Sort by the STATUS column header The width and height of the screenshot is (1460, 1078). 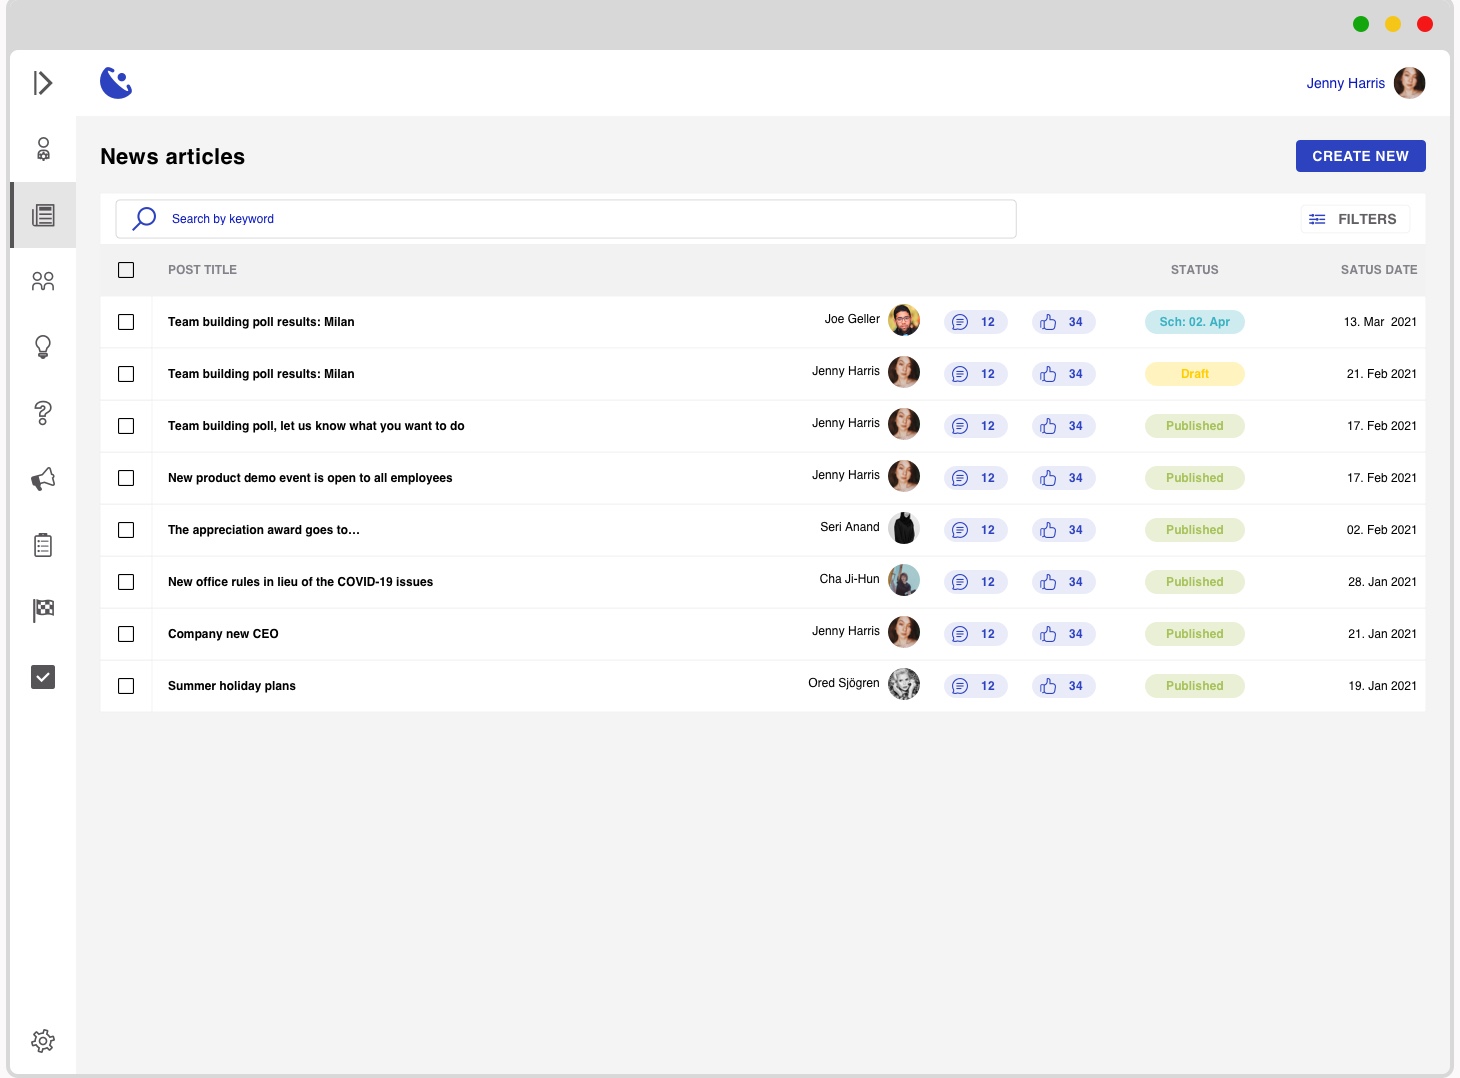1194,270
